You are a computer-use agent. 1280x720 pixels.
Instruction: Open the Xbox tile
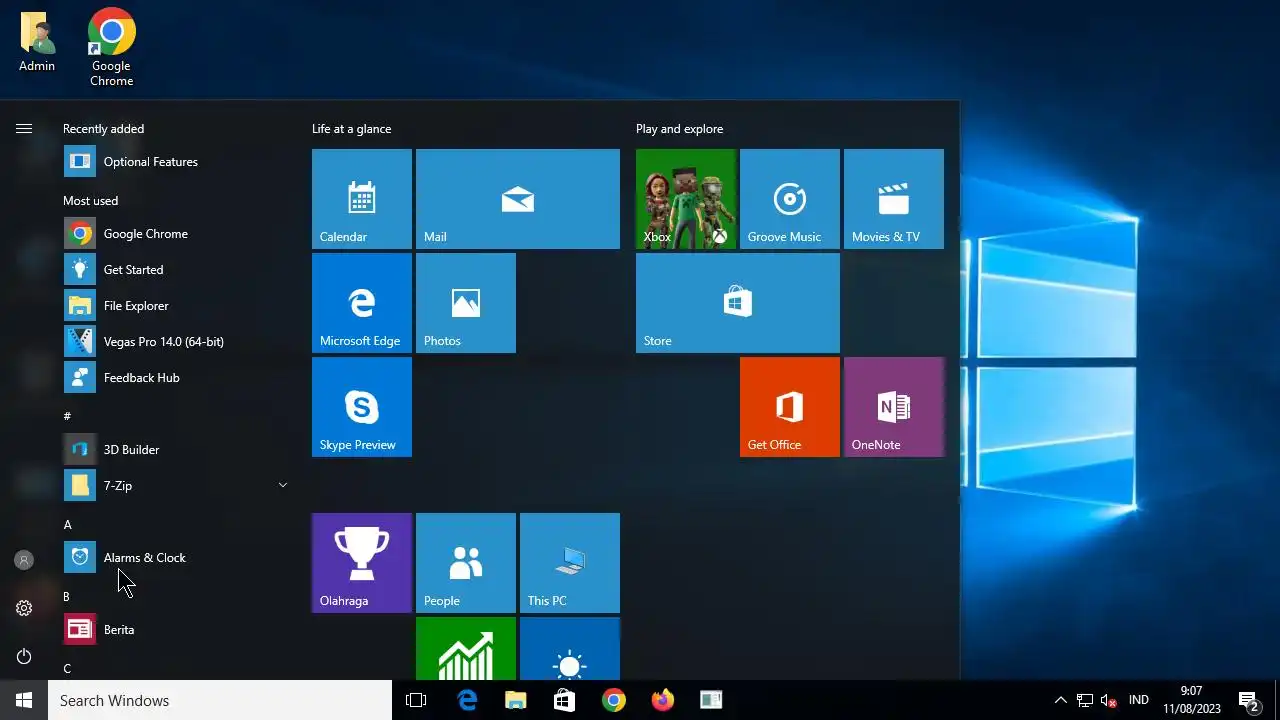point(686,199)
